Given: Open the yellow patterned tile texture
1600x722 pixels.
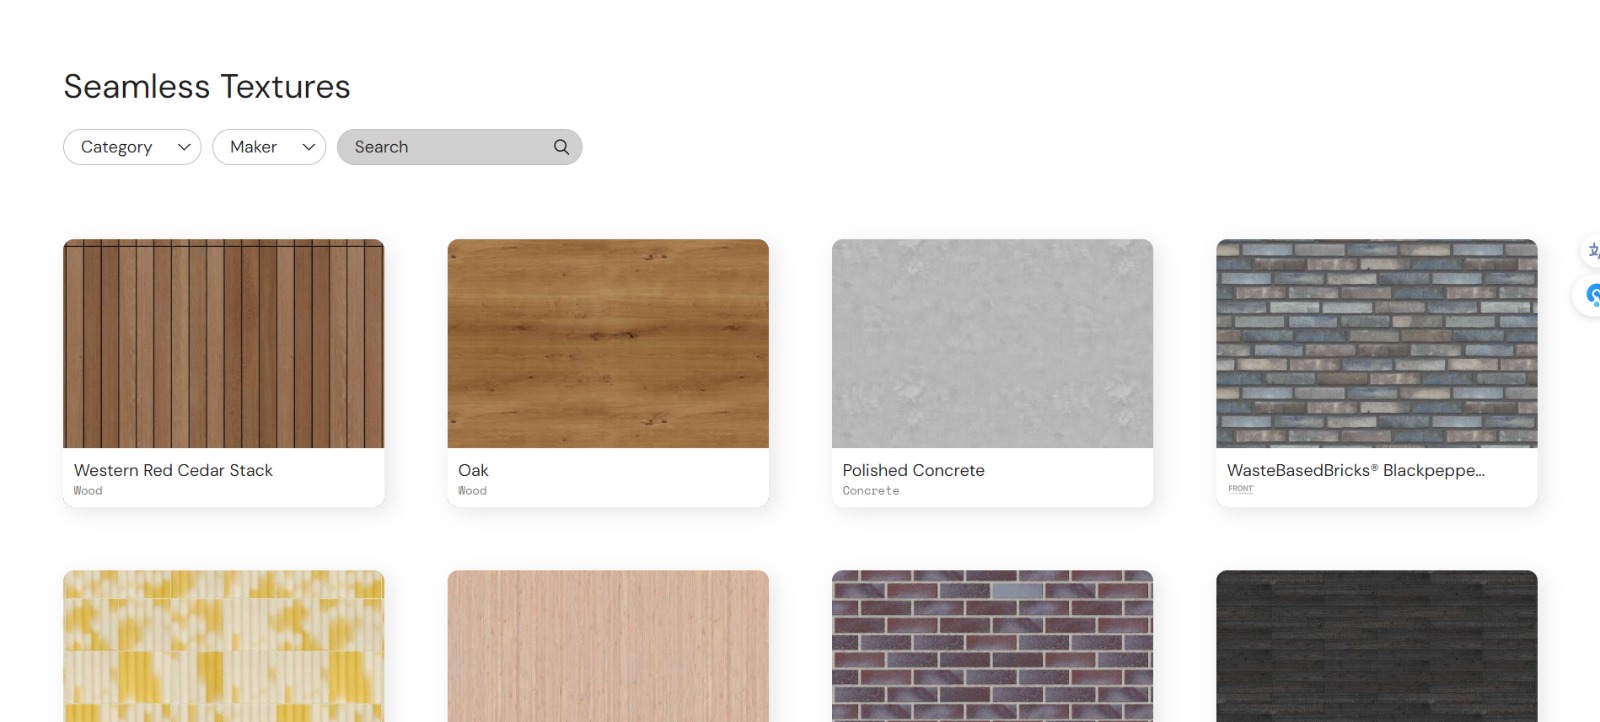Looking at the screenshot, I should [x=223, y=646].
